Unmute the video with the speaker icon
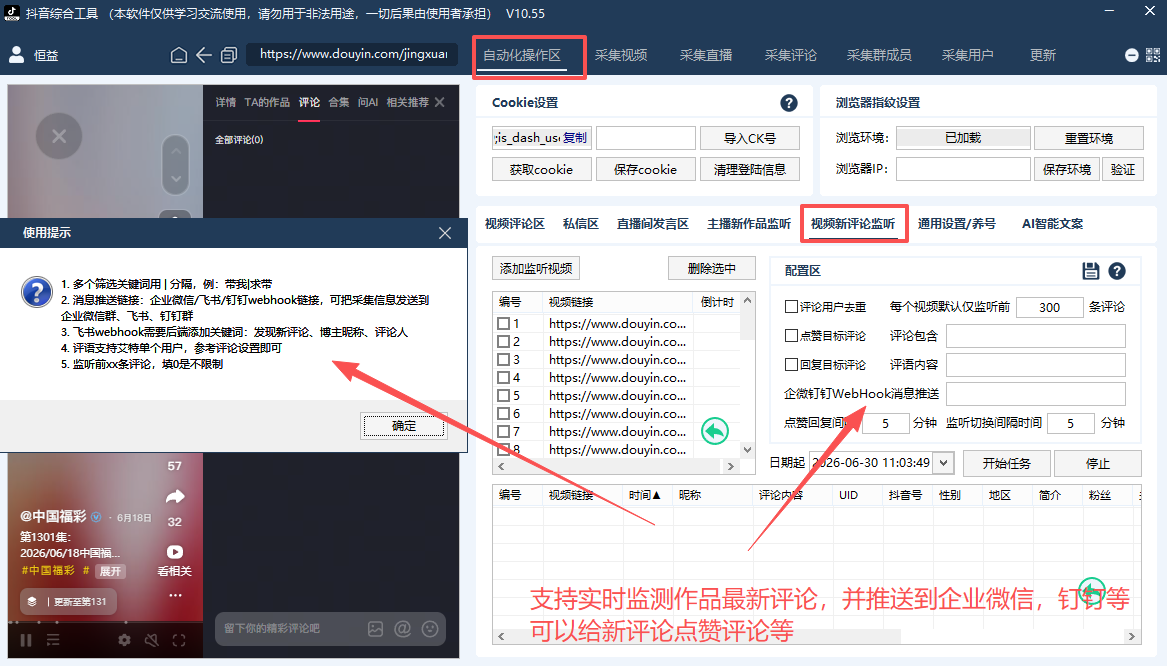Screen dimensions: 1167x666 (x=152, y=640)
